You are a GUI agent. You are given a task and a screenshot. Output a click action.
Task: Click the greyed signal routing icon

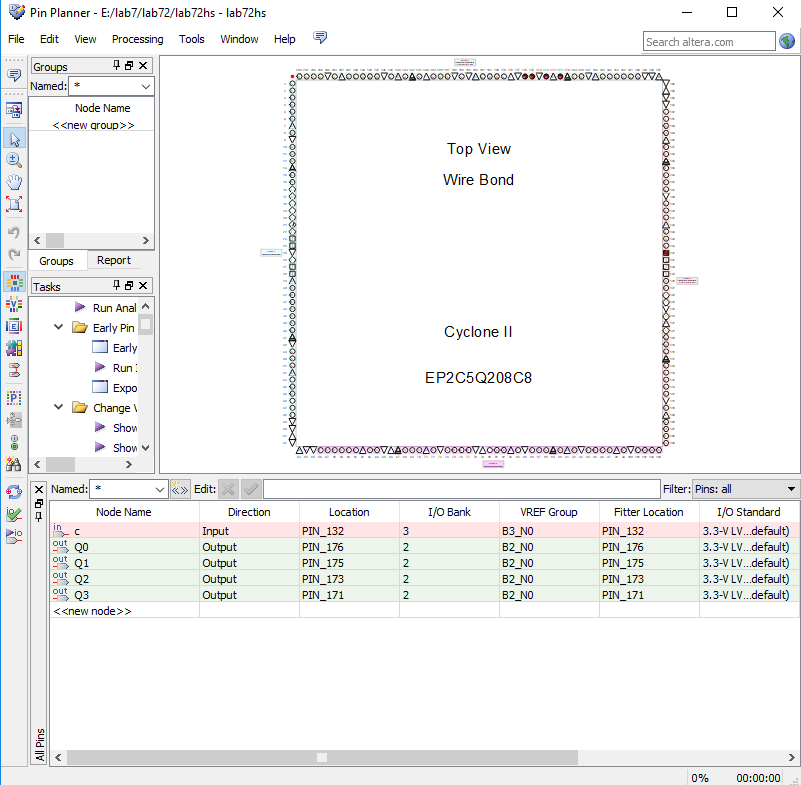(x=14, y=420)
